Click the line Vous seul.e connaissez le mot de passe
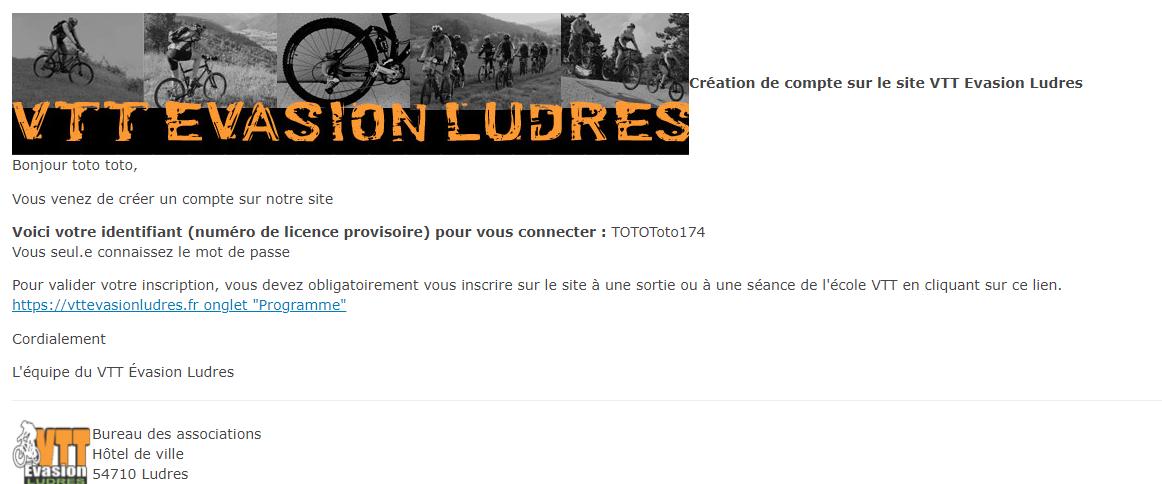 151,252
